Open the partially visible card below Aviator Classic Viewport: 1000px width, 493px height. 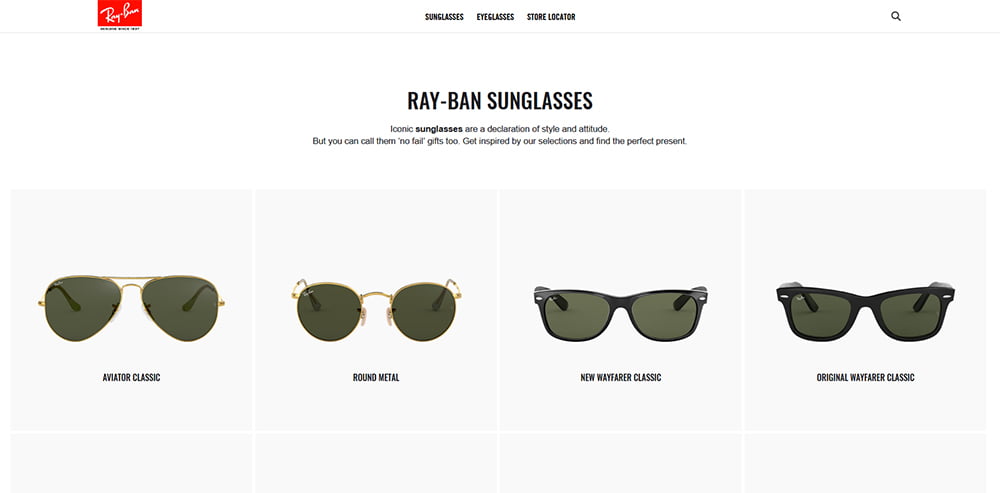click(x=131, y=464)
